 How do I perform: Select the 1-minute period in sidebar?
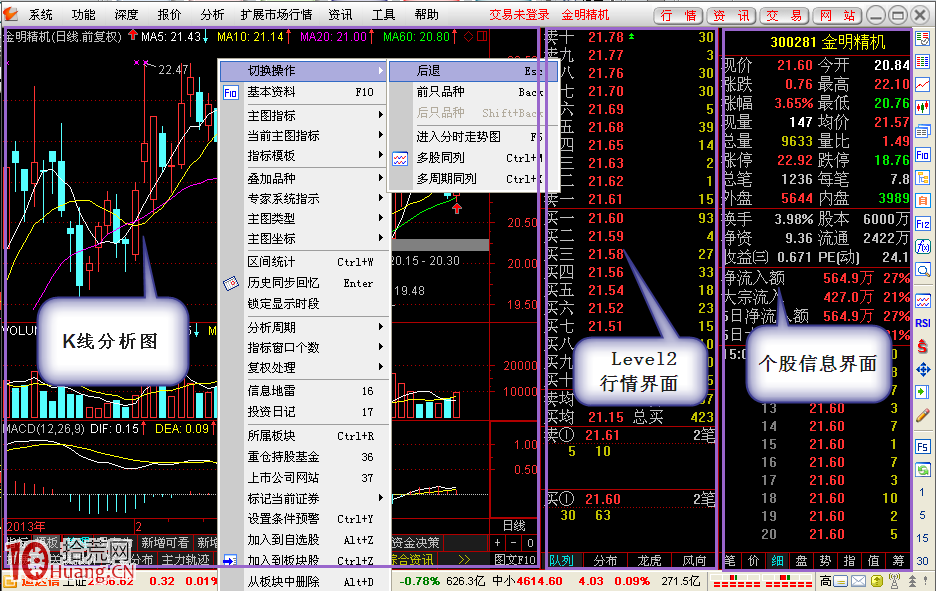(x=923, y=492)
